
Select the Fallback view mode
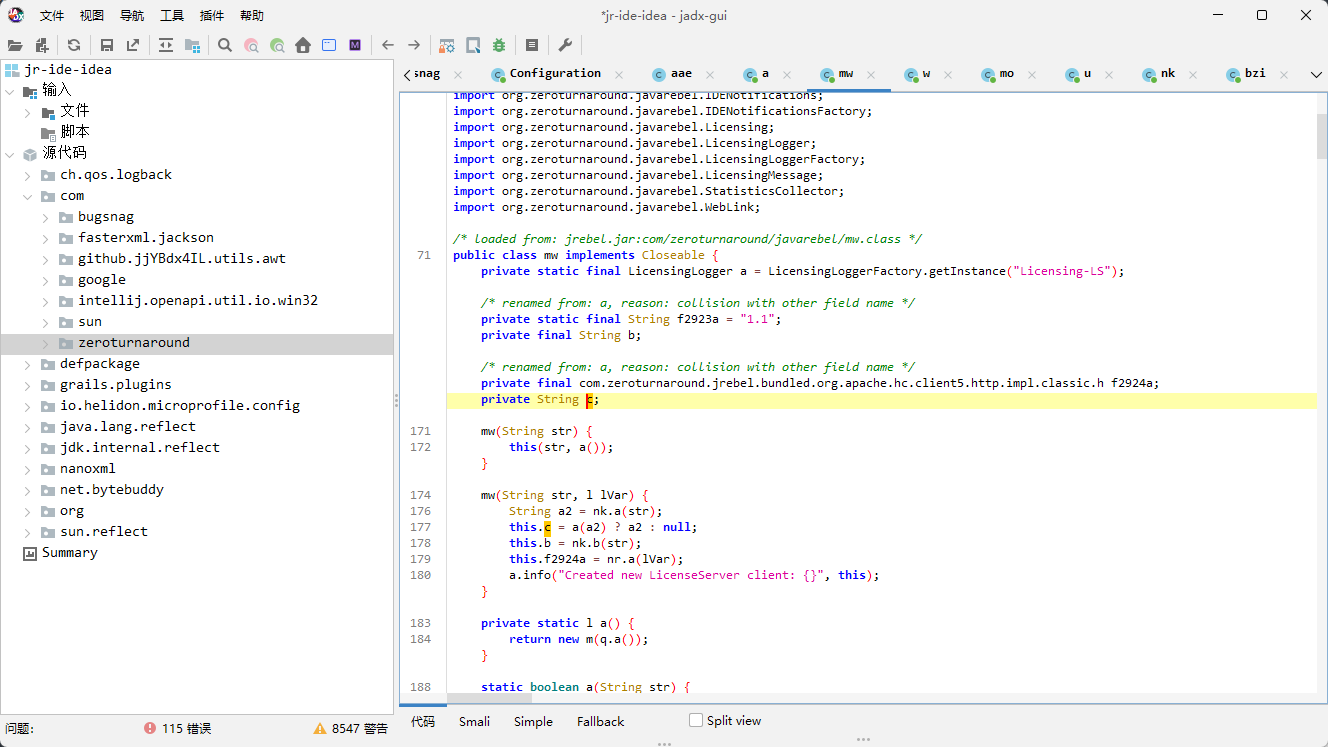coord(600,721)
